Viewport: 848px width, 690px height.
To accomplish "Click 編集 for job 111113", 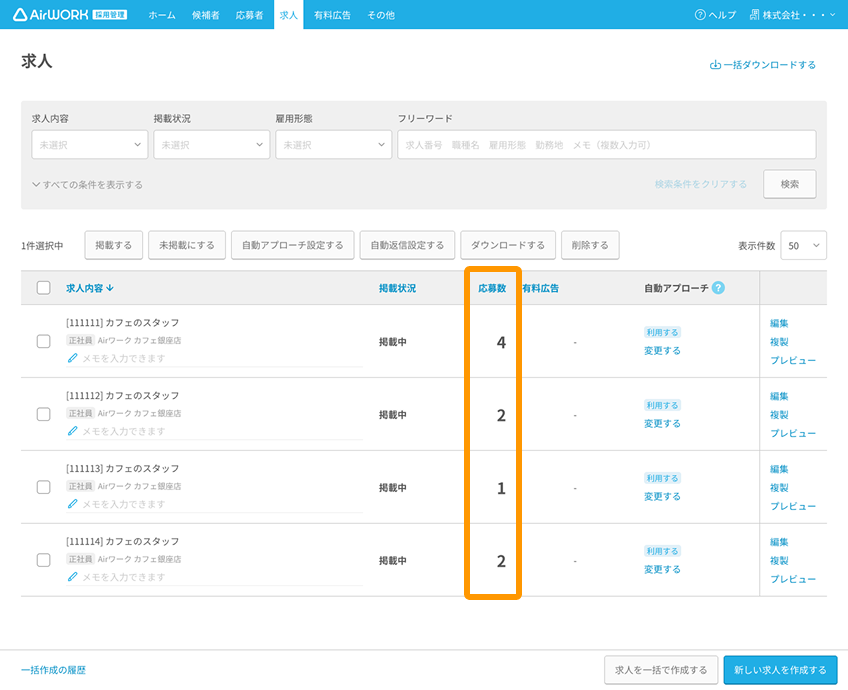I will point(779,469).
